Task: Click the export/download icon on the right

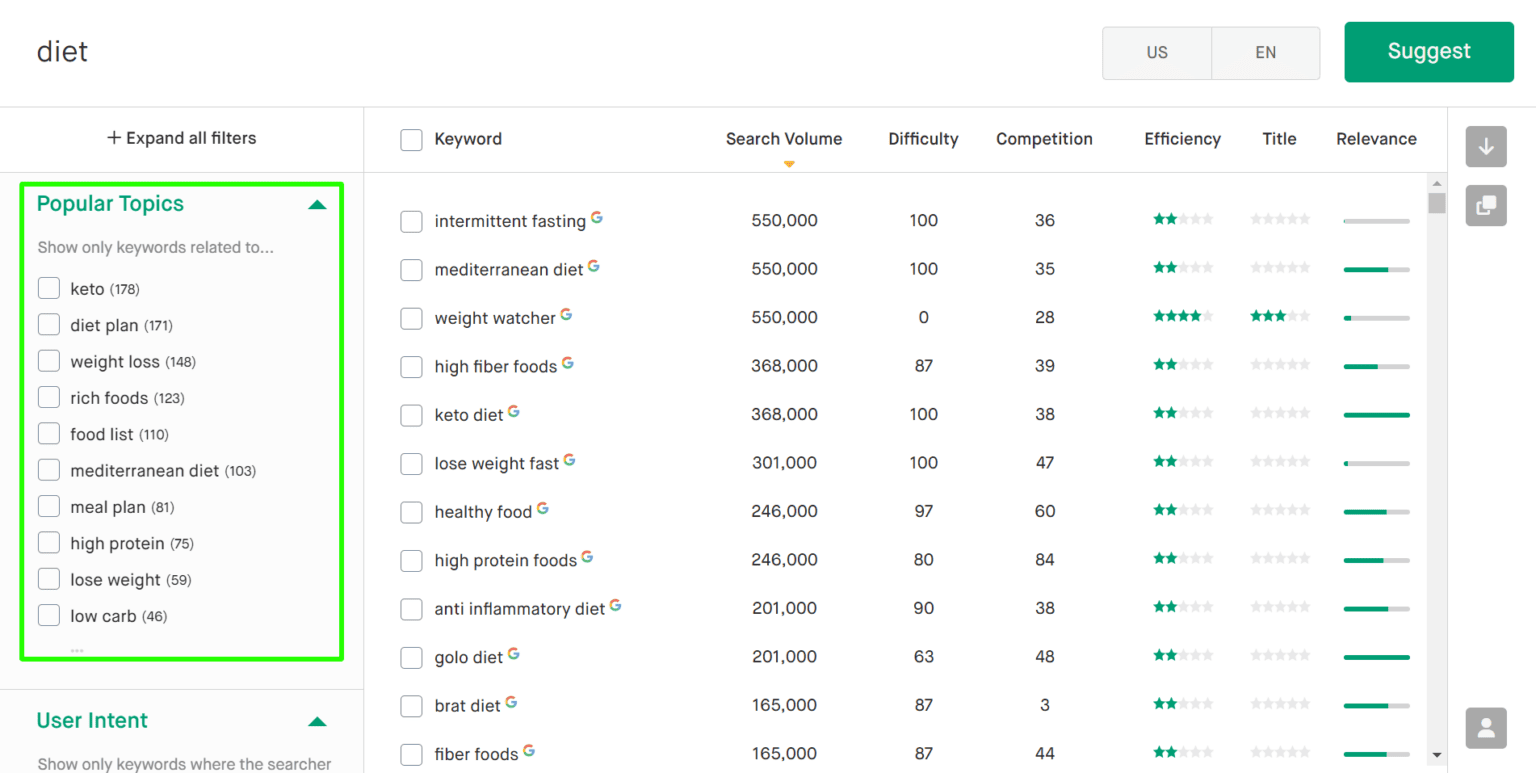Action: point(1486,147)
